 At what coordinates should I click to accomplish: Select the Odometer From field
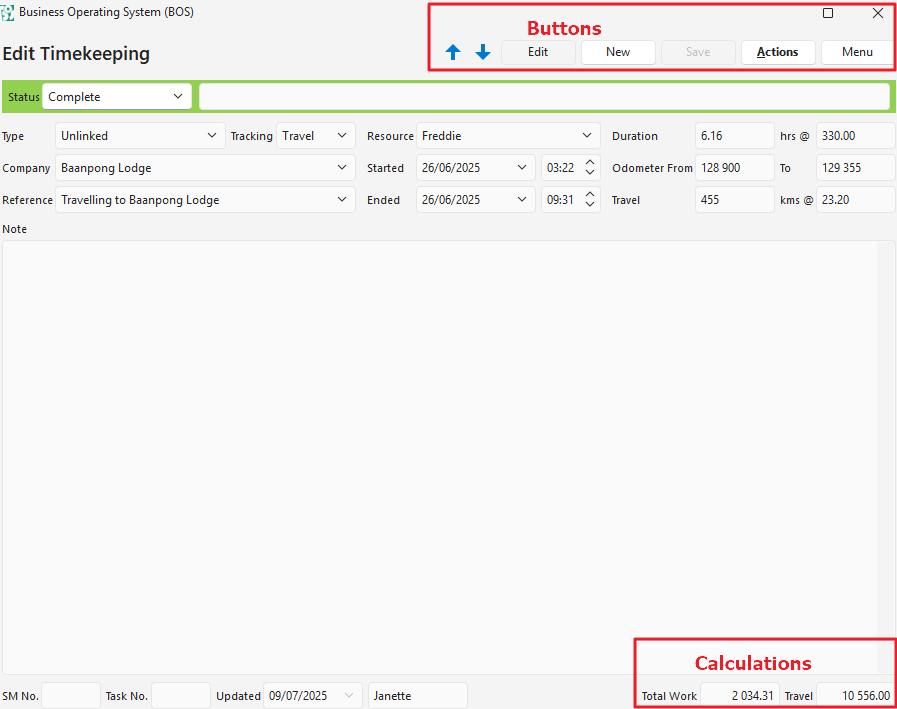[734, 168]
